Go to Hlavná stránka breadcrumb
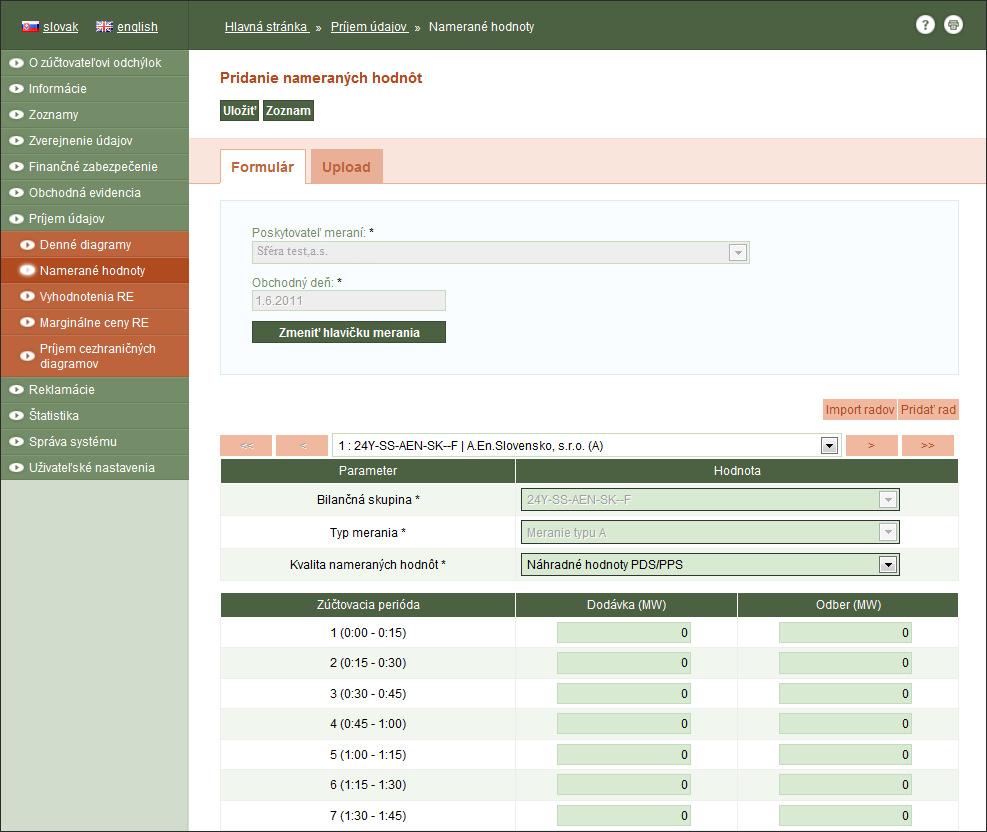 click(266, 26)
